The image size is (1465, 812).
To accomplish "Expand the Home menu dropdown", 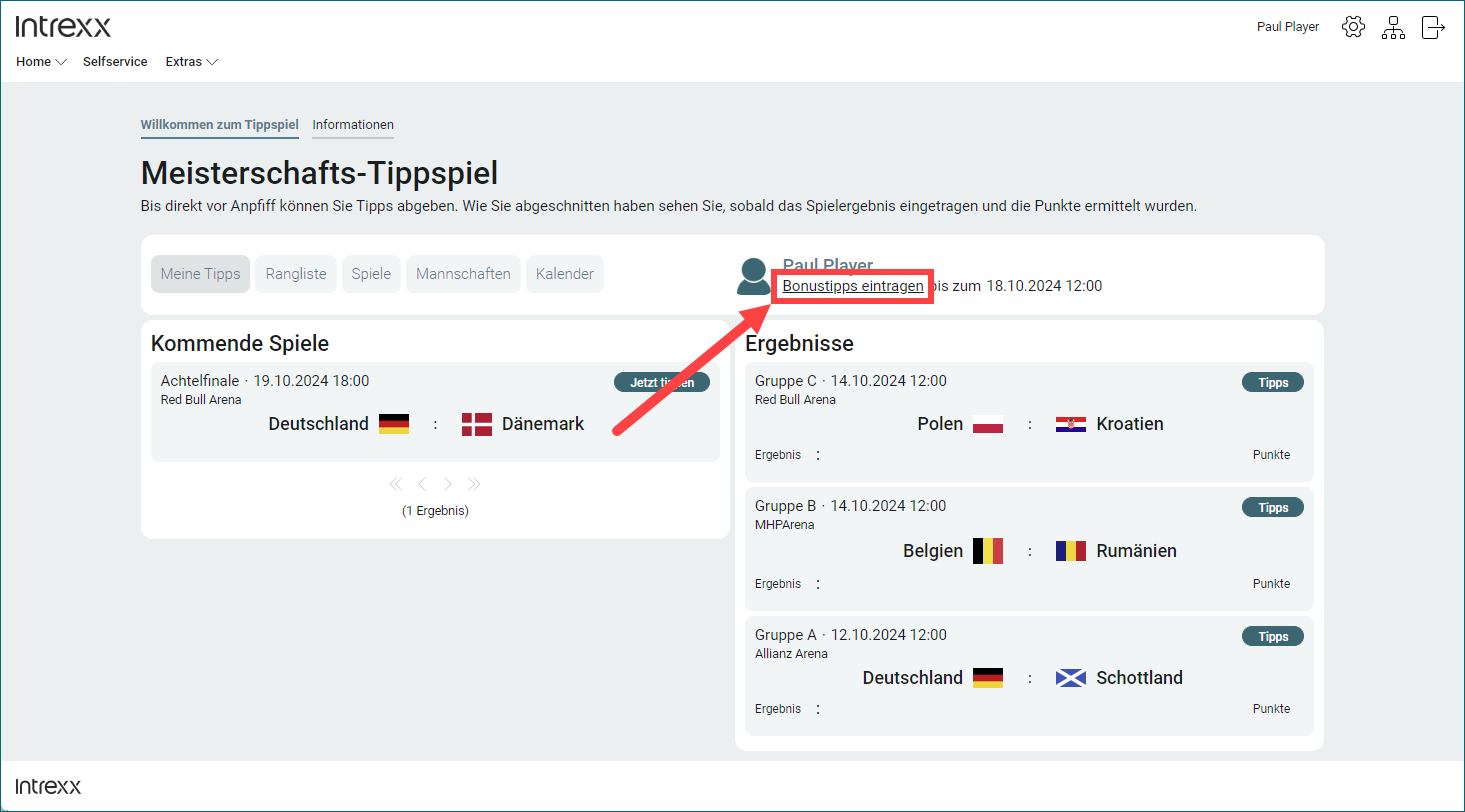I will (41, 62).
